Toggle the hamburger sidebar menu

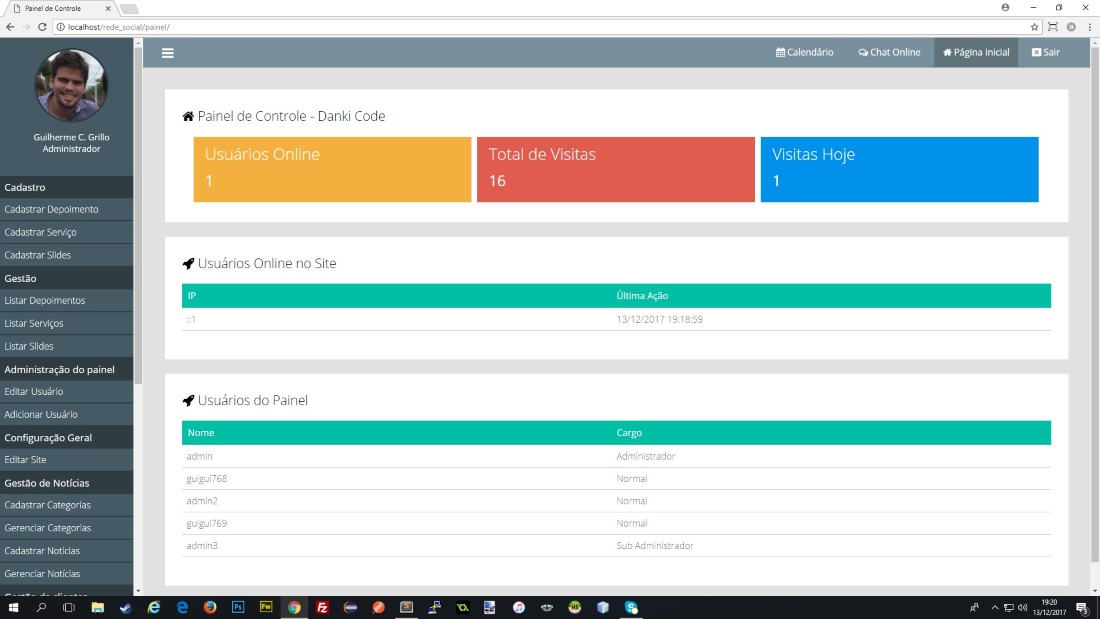click(x=168, y=53)
